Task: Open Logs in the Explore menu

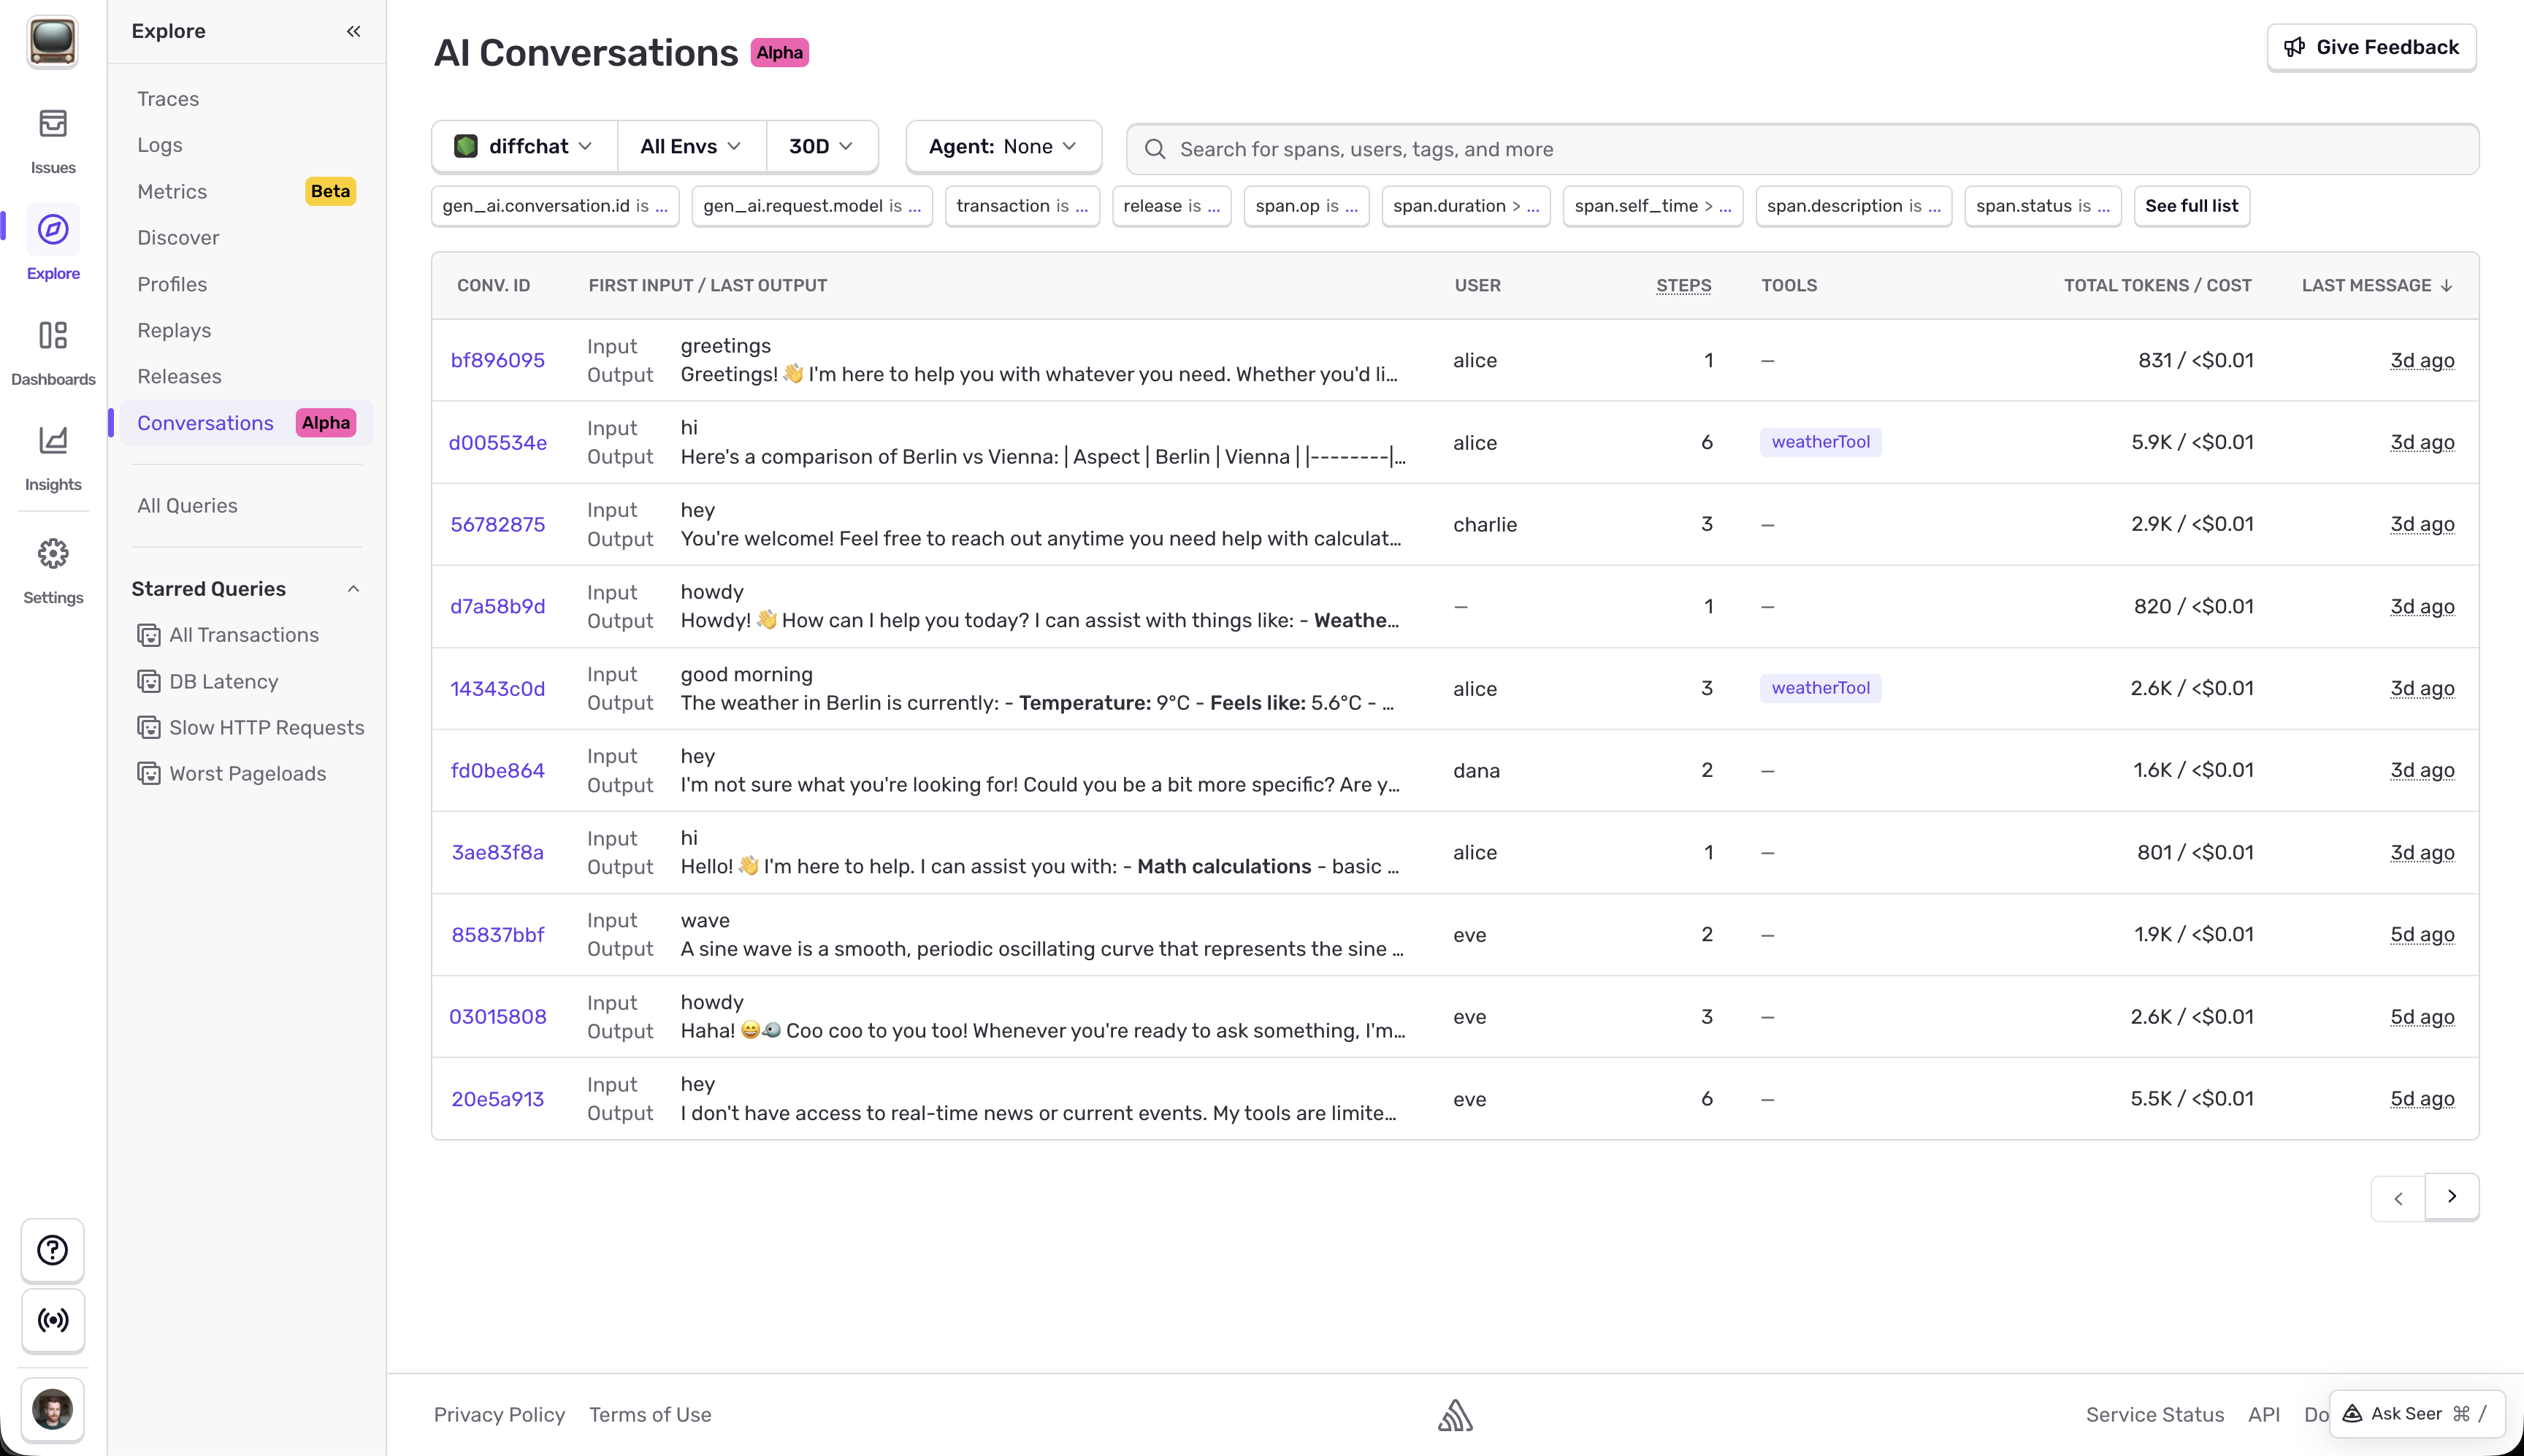Action: tap(160, 145)
